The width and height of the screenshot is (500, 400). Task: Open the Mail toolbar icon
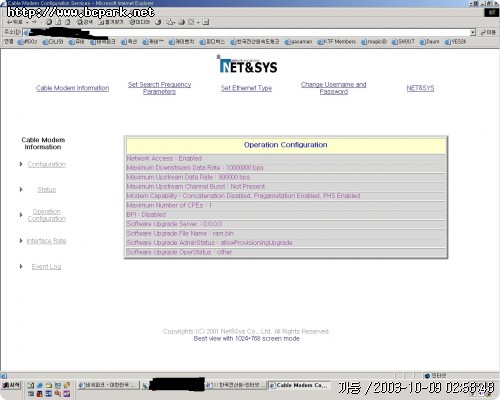click(x=171, y=22)
